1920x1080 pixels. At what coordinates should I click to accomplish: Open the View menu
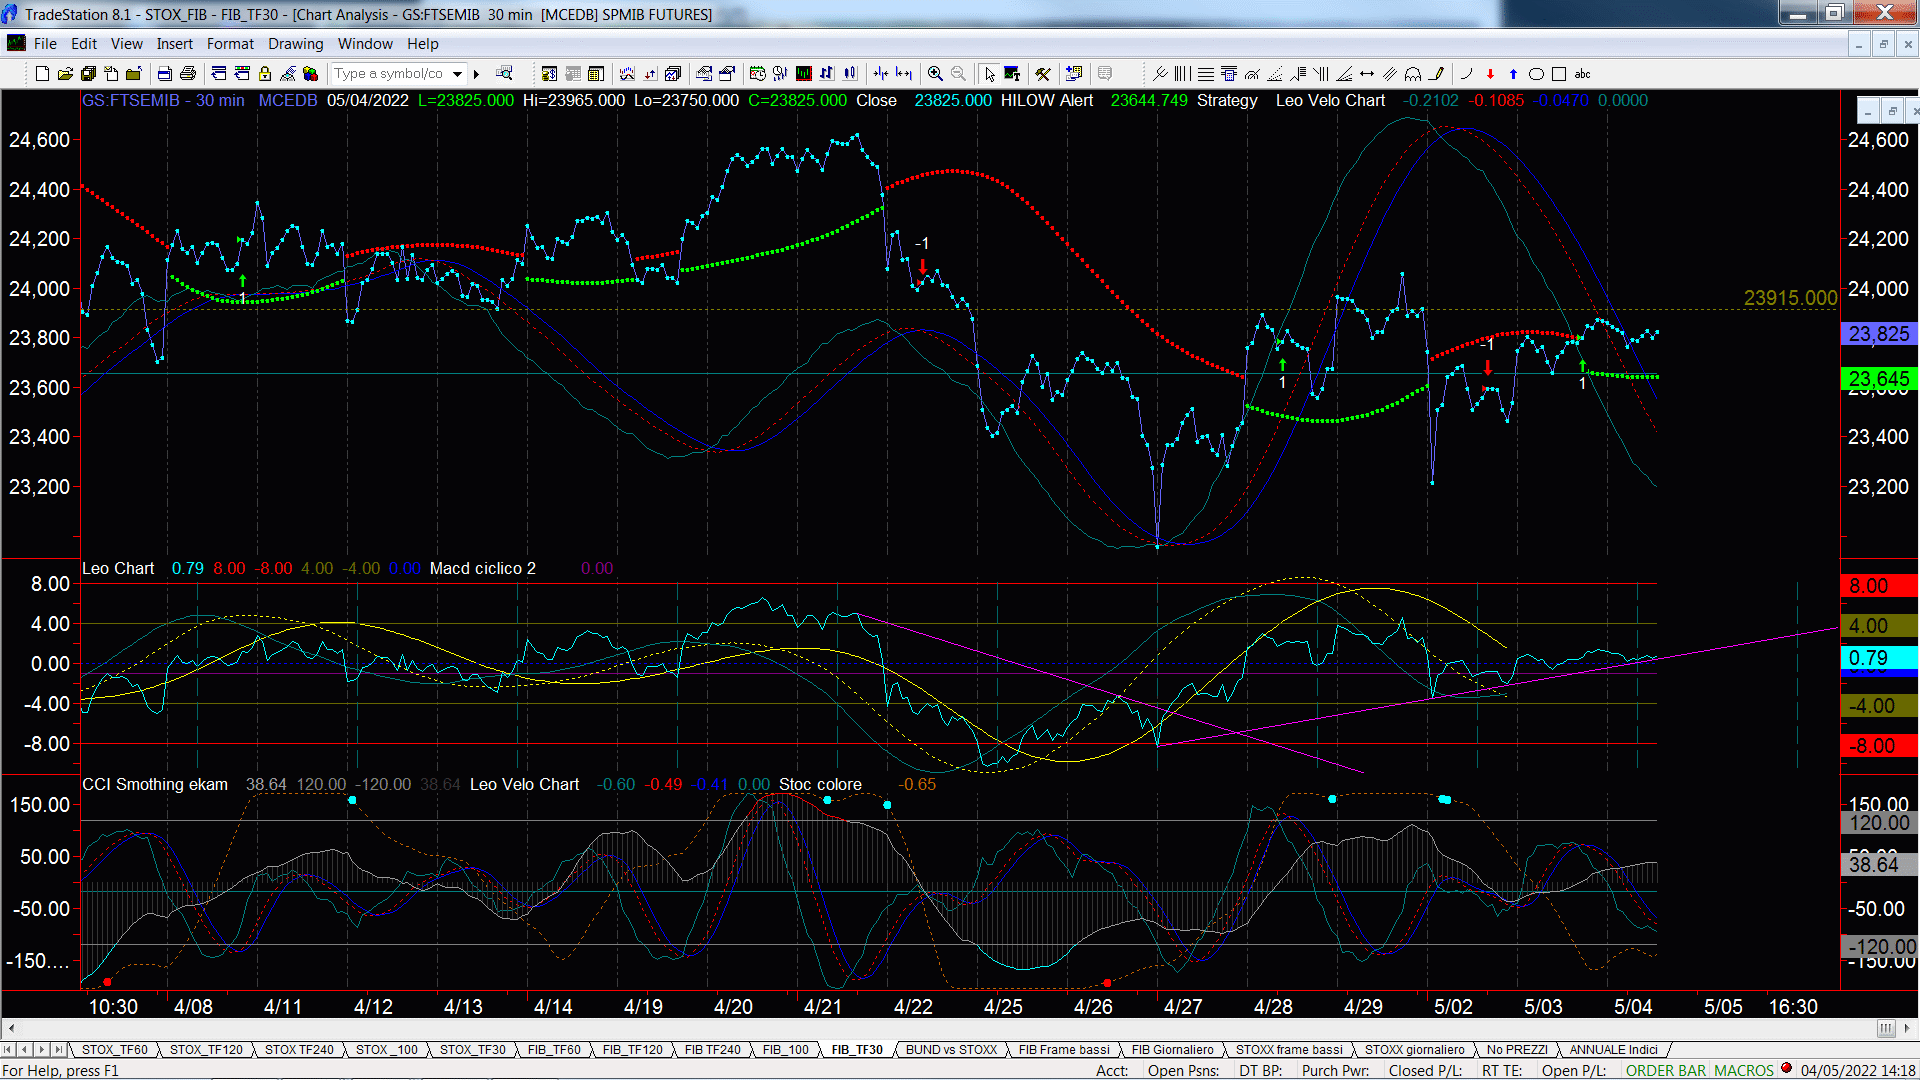(126, 44)
